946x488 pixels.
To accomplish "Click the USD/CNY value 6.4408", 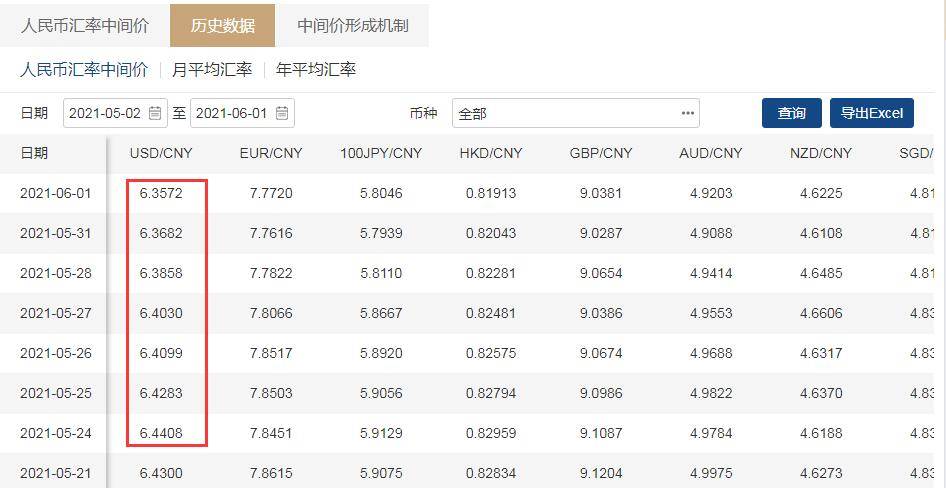I will point(161,433).
